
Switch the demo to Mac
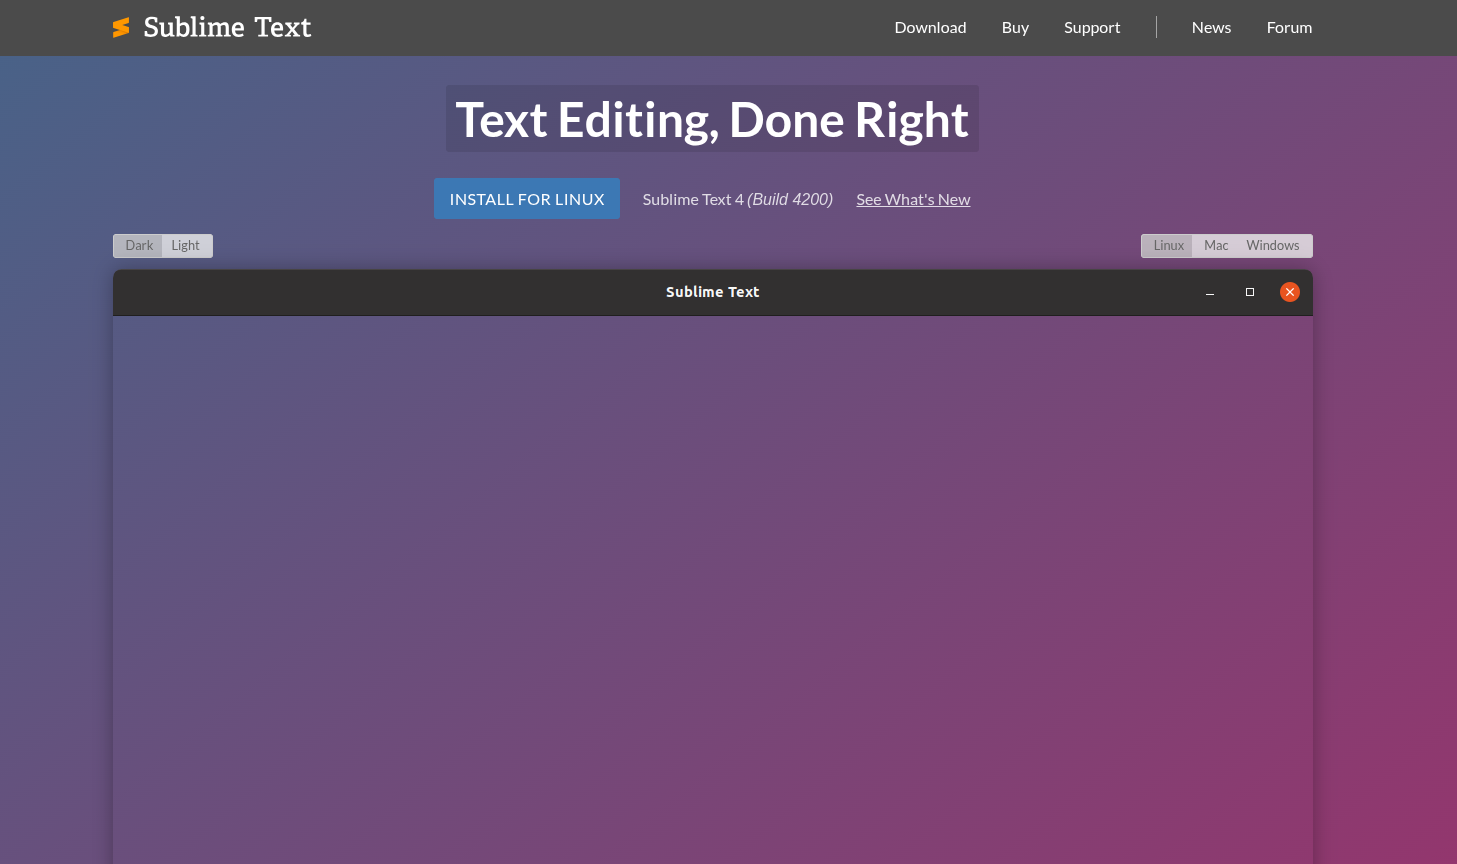pyautogui.click(x=1215, y=245)
